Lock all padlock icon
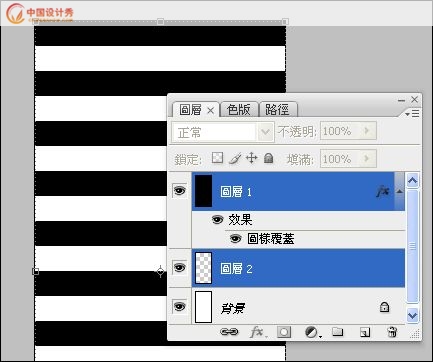 click(x=269, y=158)
